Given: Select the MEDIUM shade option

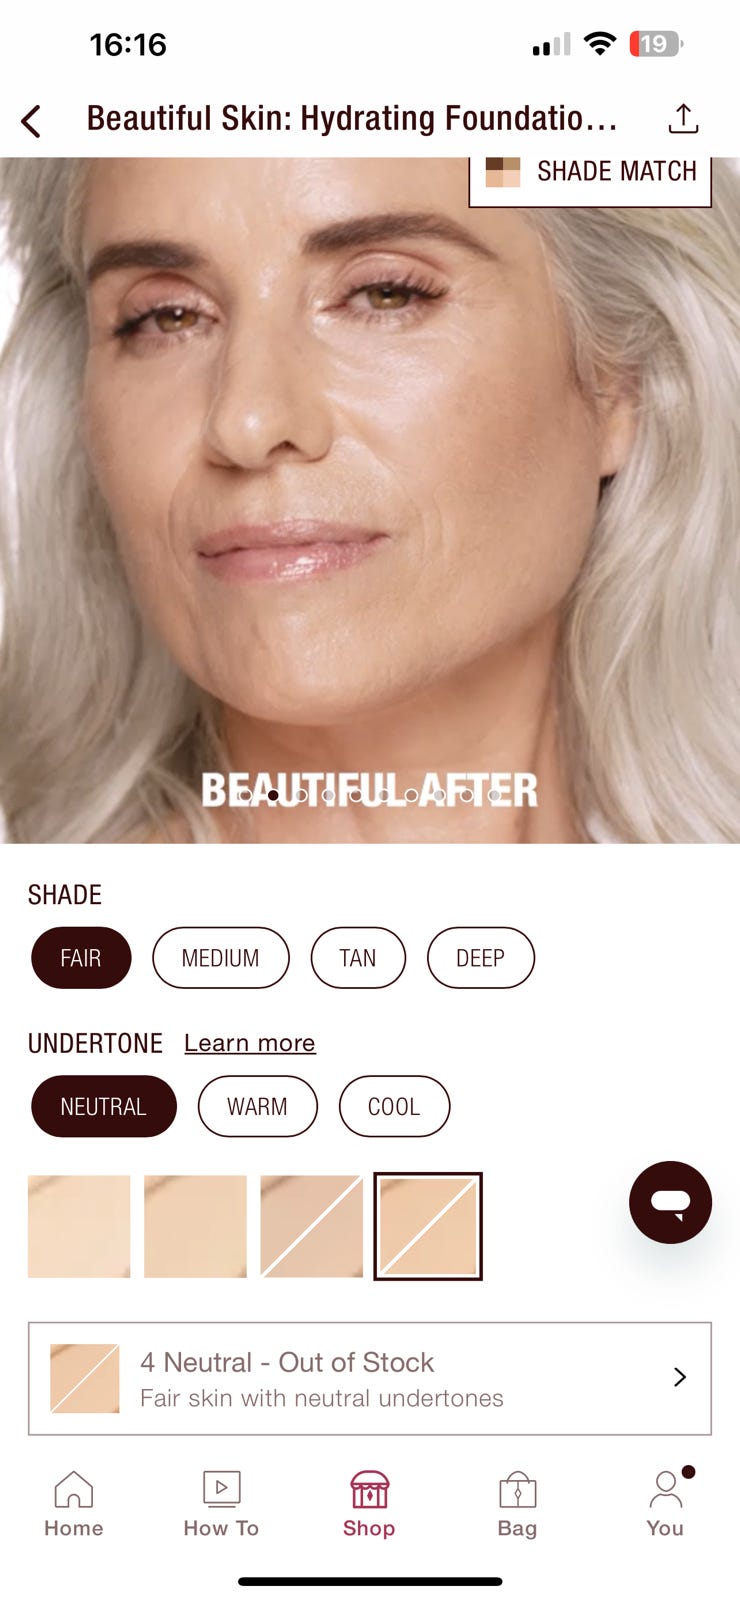Looking at the screenshot, I should (x=221, y=958).
